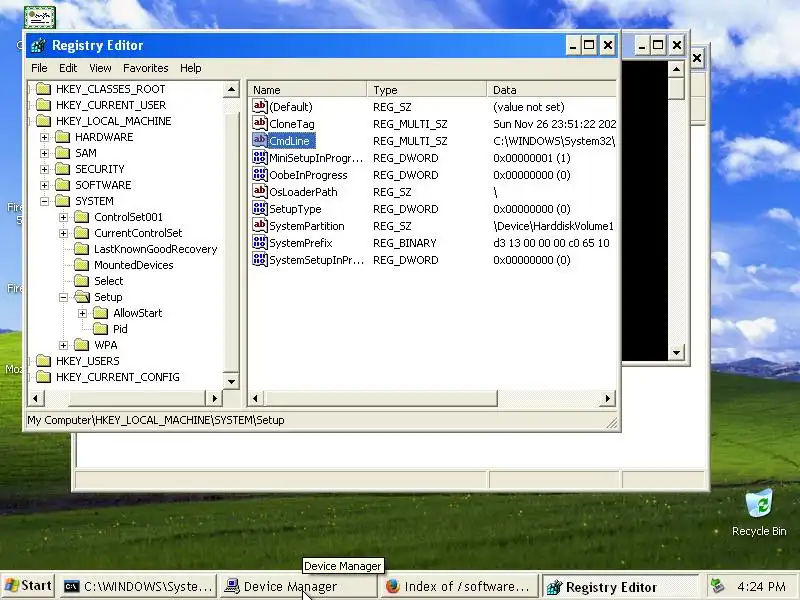Expand the AllowStart key
The image size is (800, 600).
82,313
